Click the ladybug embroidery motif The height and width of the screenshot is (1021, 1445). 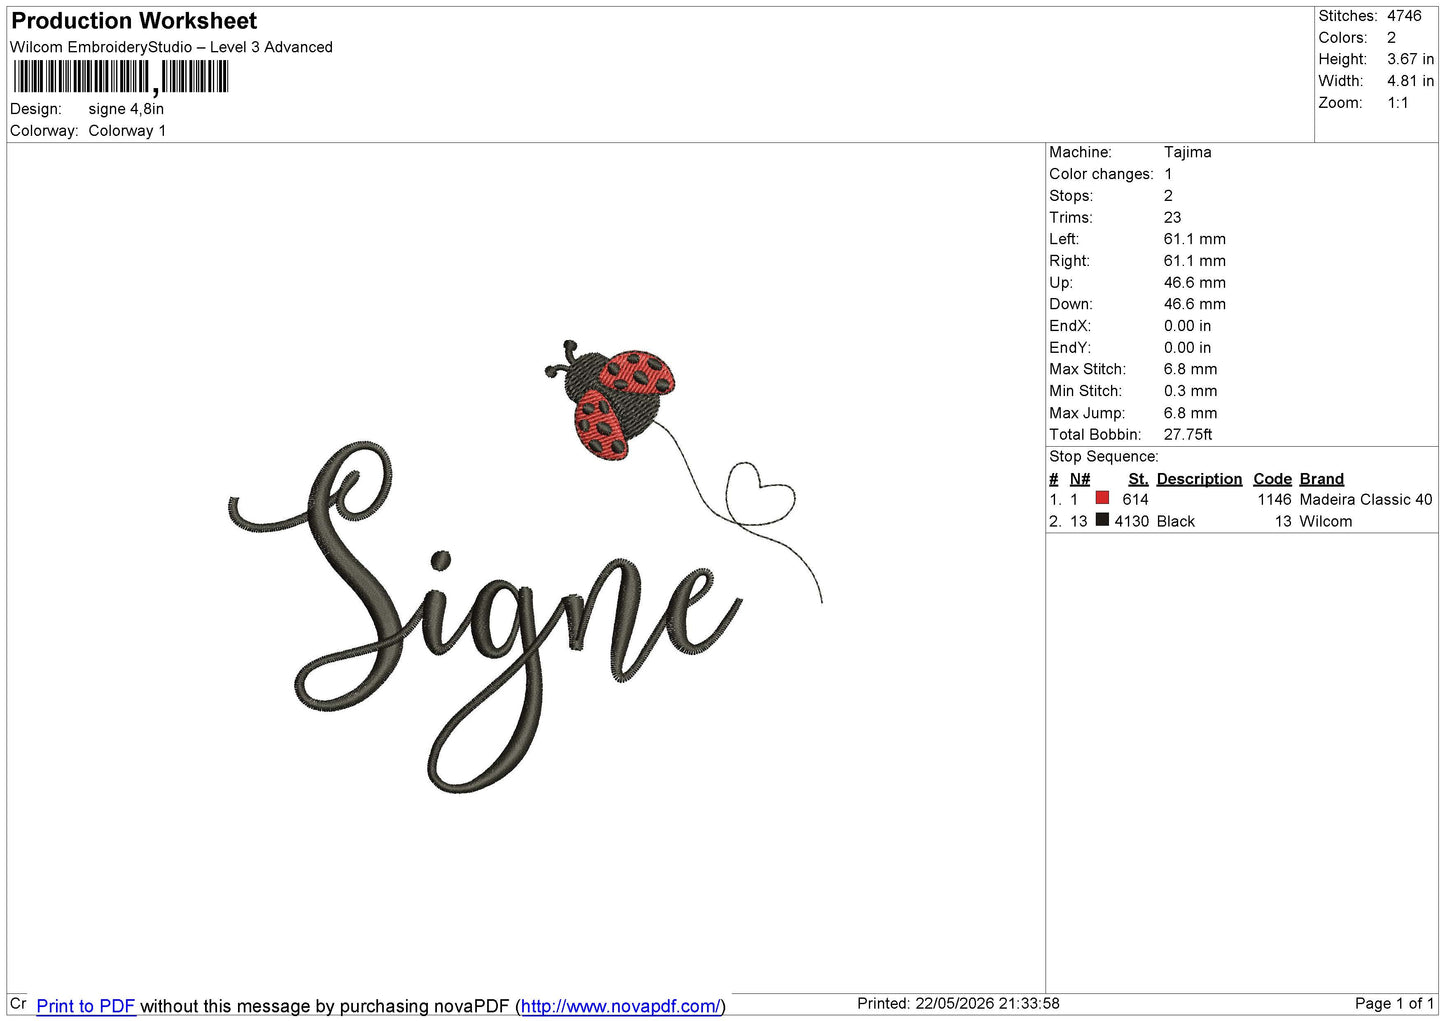pos(610,400)
